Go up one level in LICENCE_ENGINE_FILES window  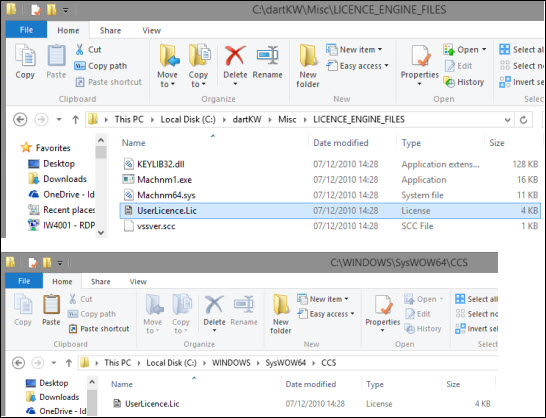(75, 120)
